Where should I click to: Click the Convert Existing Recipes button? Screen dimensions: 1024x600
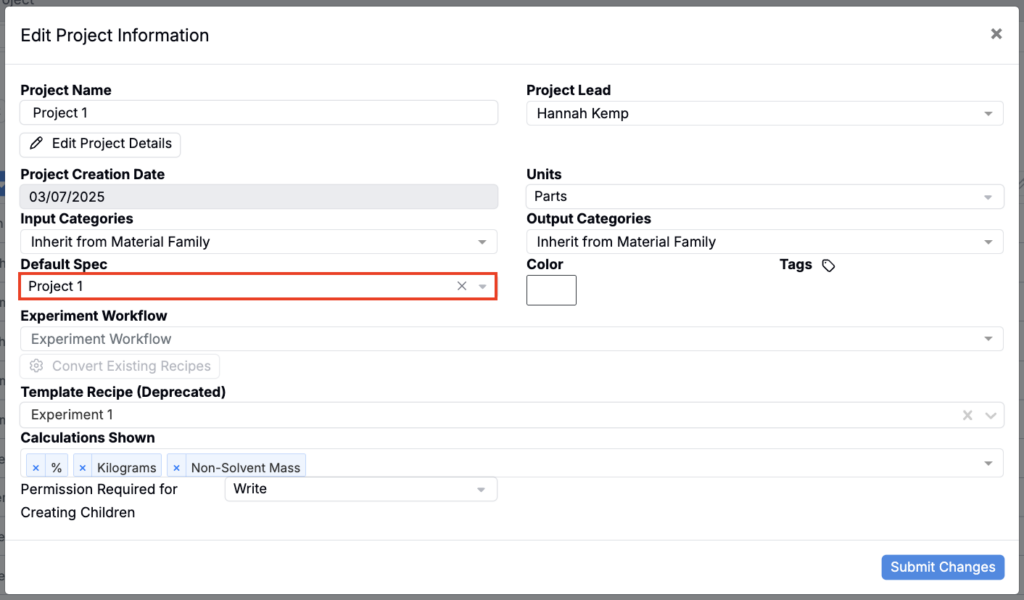(120, 366)
